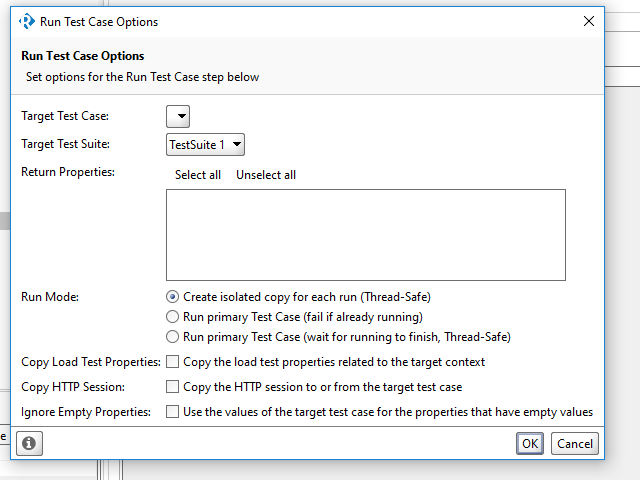Image resolution: width=640 pixels, height=480 pixels.
Task: Select Run primary Test Case (wait for running)
Action: [x=173, y=337]
